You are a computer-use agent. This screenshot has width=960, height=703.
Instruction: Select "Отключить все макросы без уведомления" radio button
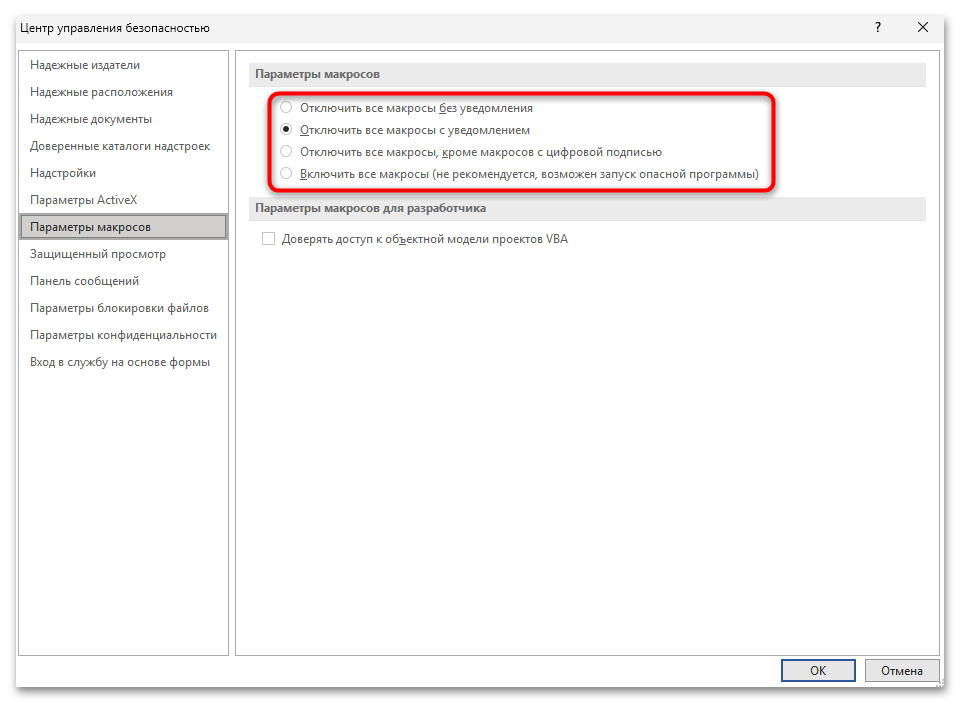286,108
